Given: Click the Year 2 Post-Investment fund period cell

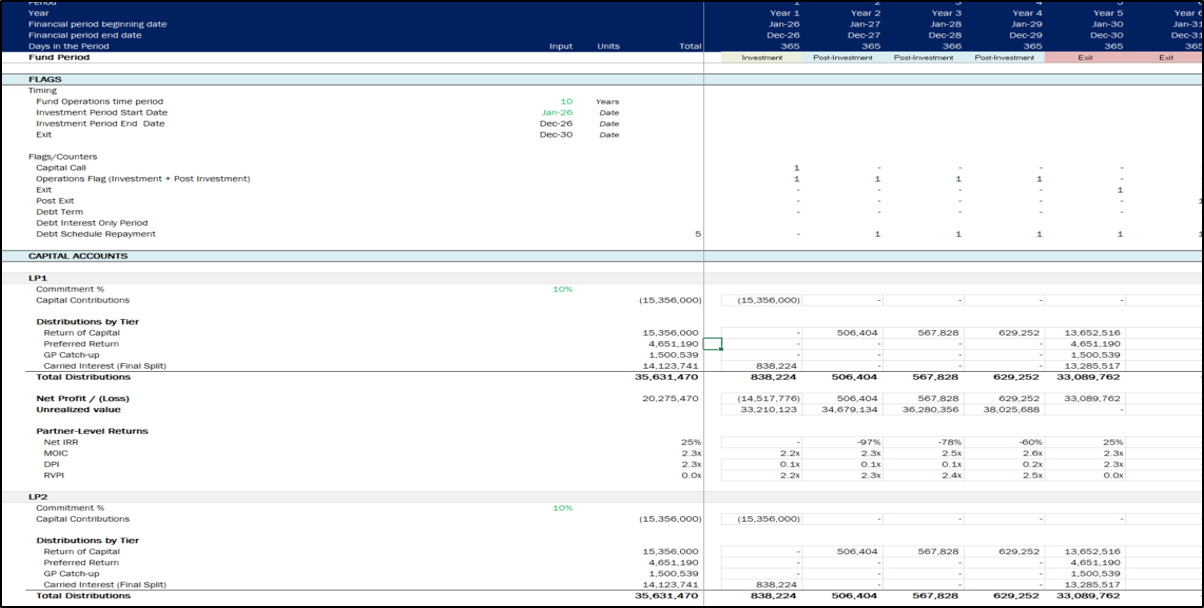Looking at the screenshot, I should point(843,58).
